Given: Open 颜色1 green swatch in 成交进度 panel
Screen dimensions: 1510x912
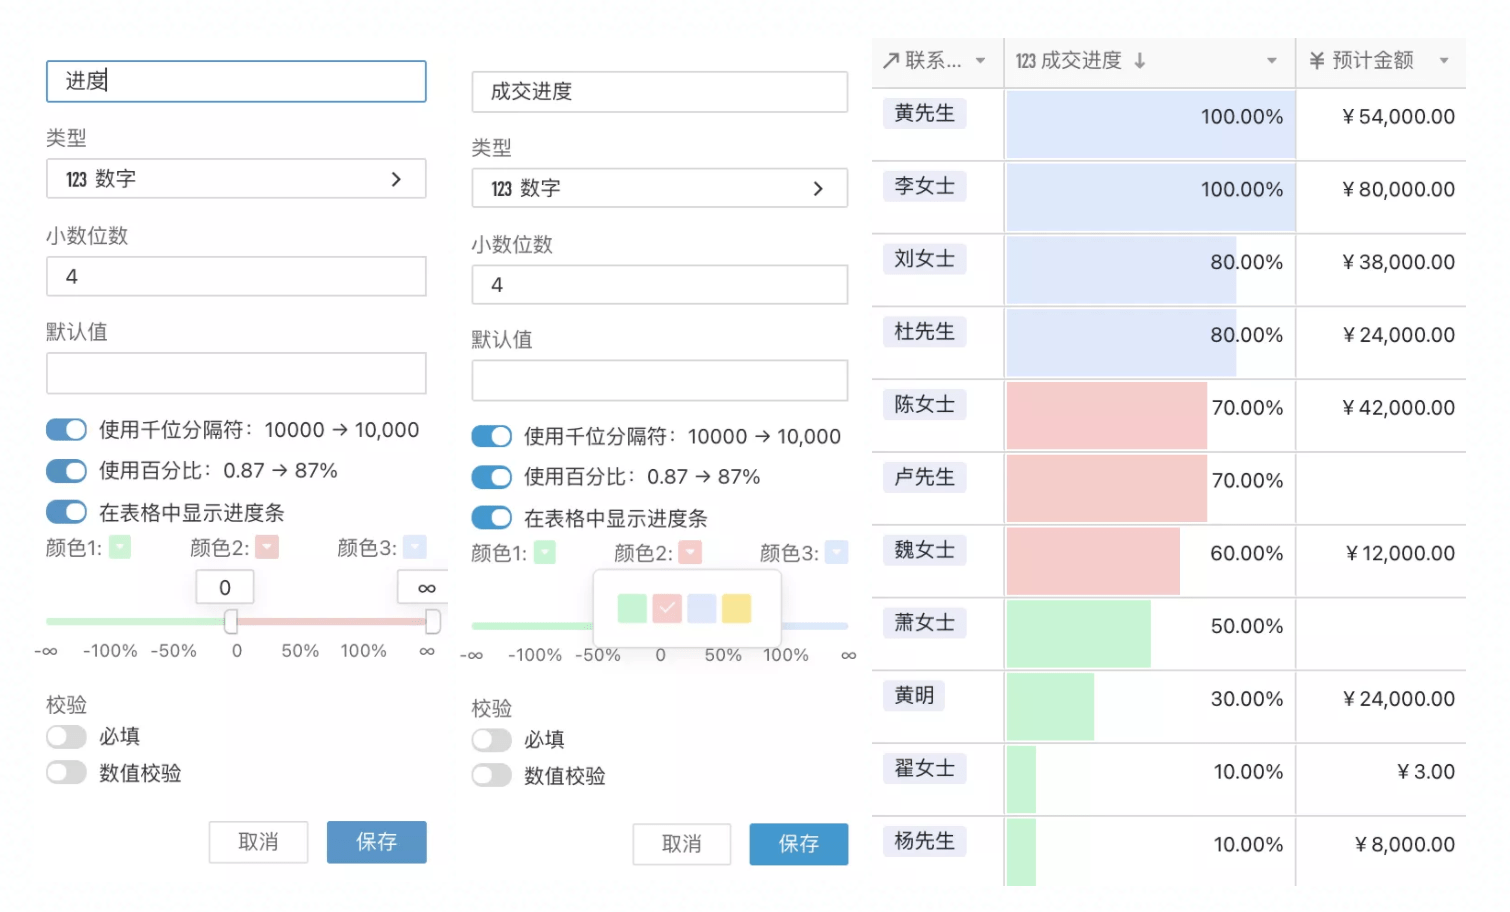Looking at the screenshot, I should pyautogui.click(x=545, y=552).
